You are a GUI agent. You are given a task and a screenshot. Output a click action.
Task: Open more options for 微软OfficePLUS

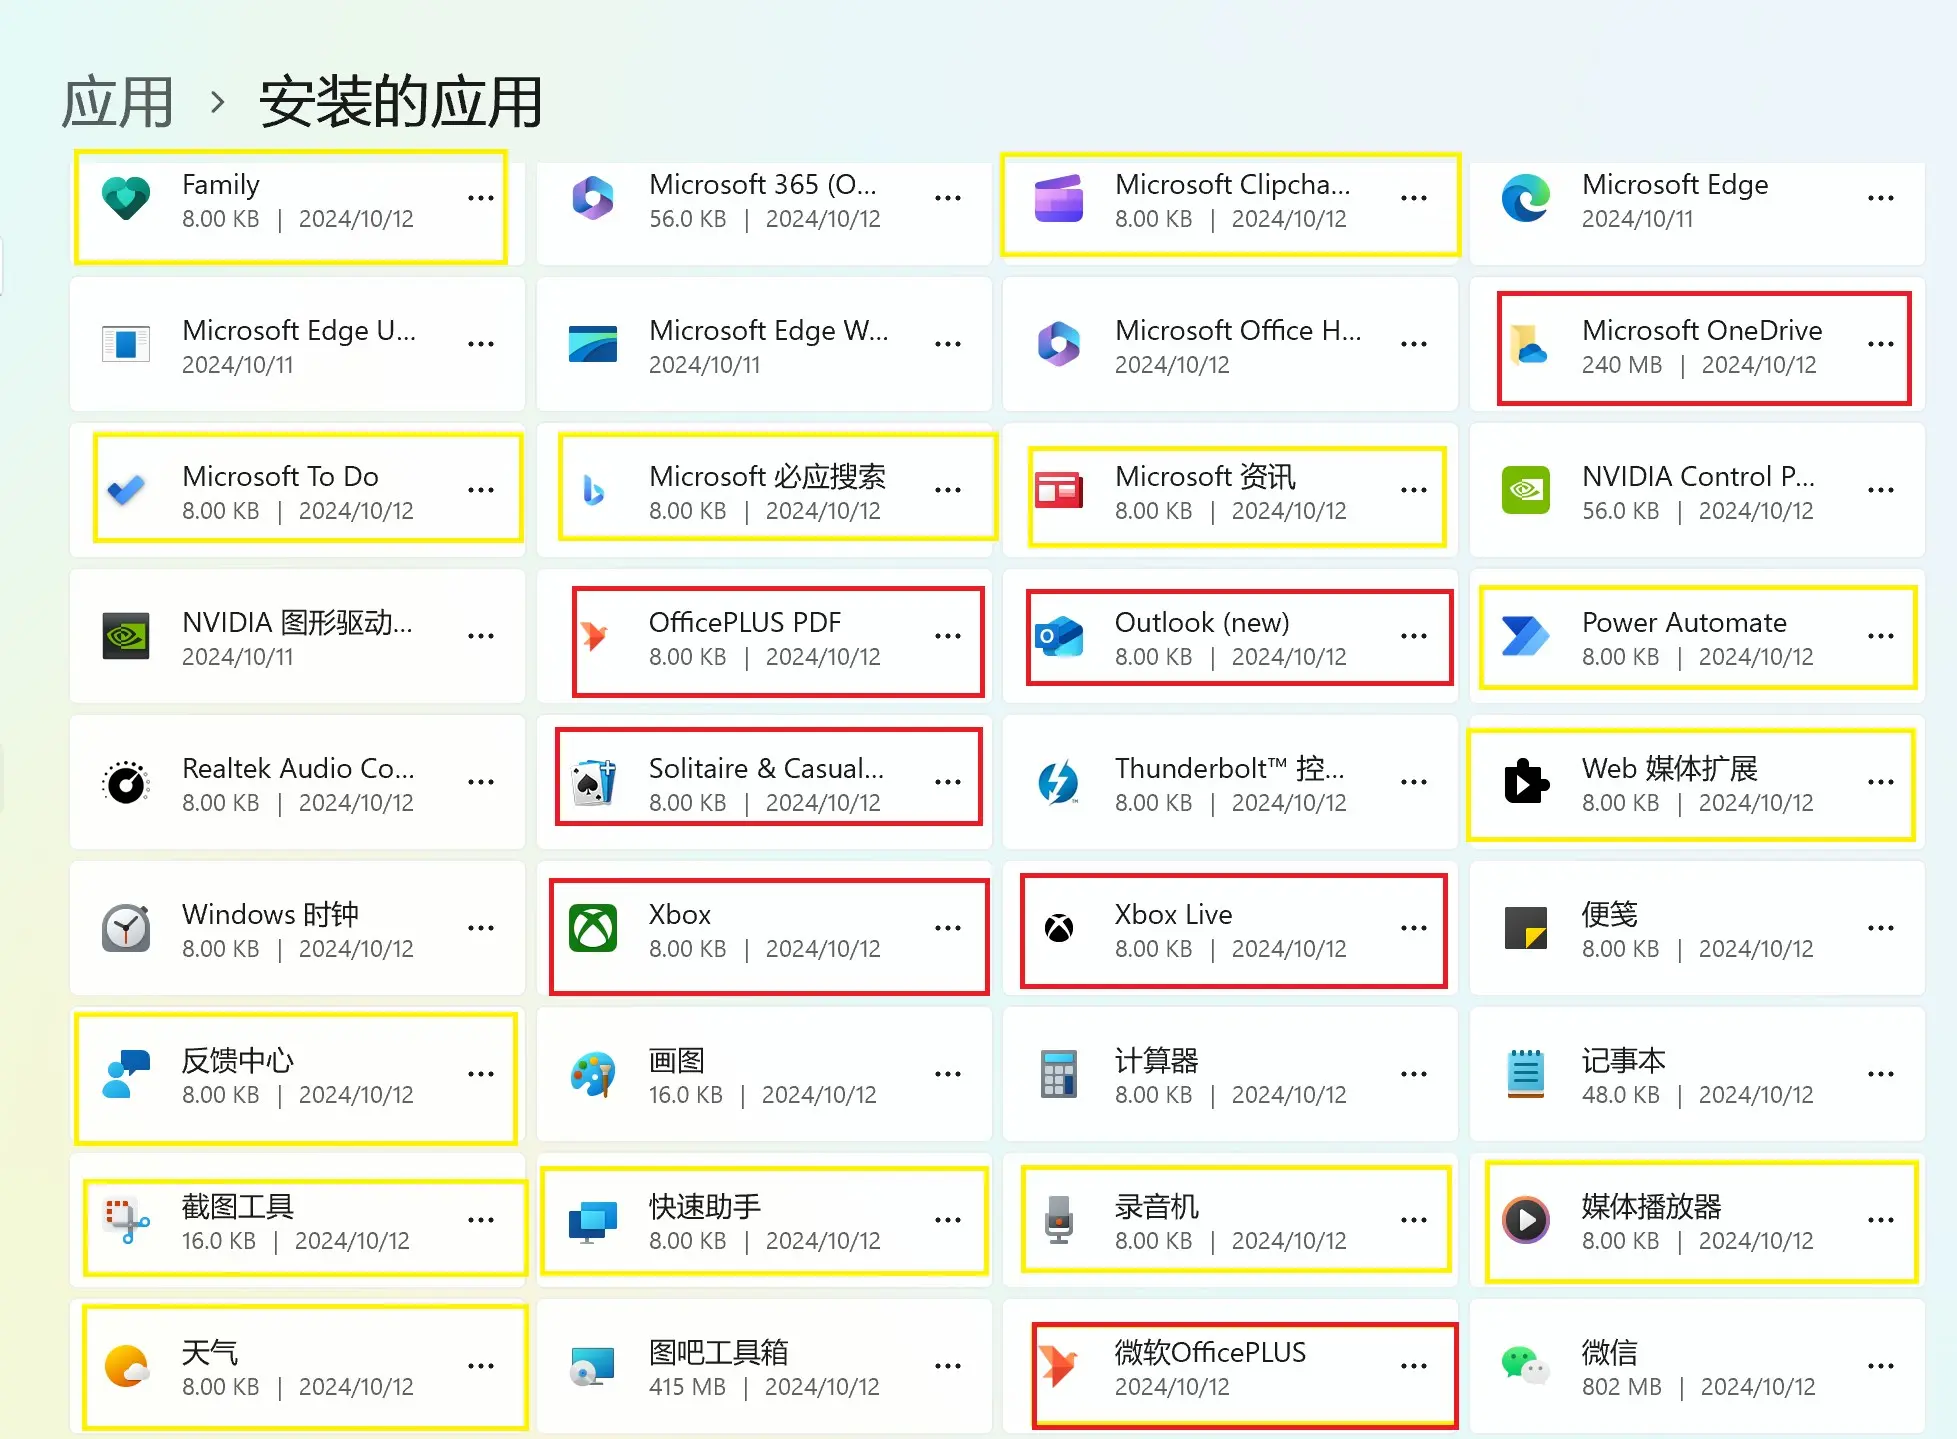(x=1414, y=1366)
